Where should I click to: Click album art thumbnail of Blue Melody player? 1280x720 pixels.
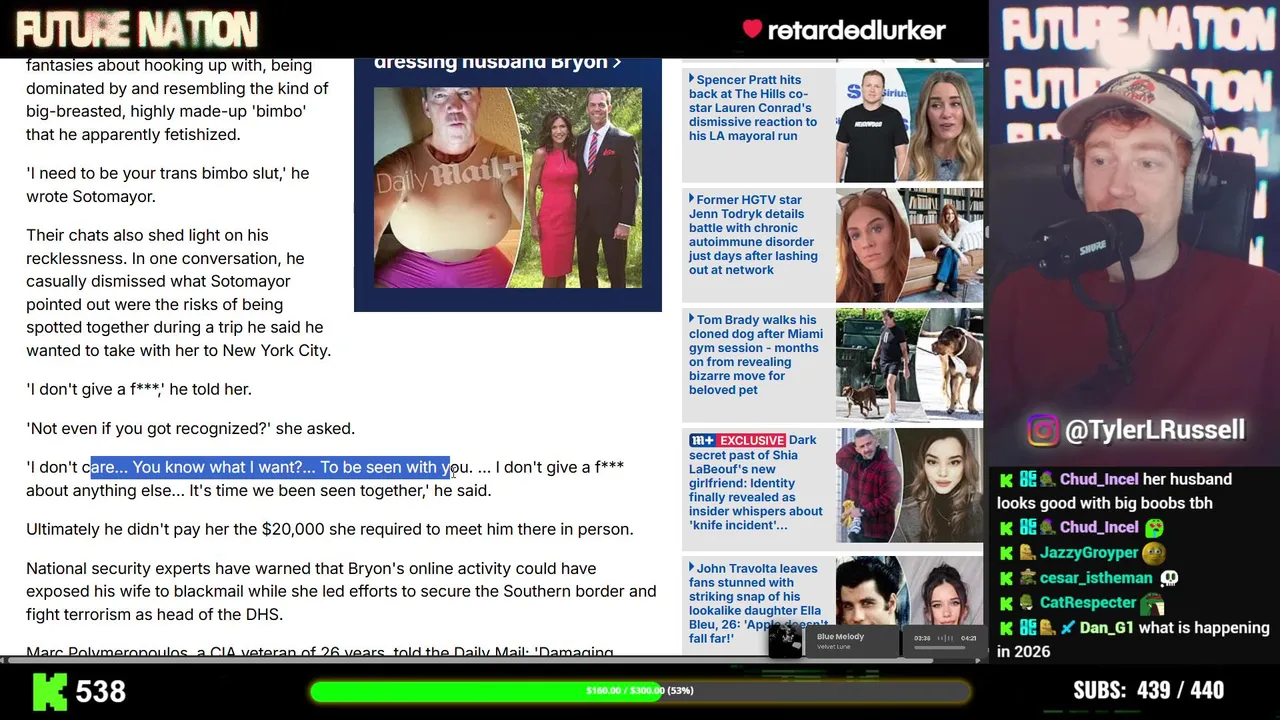[x=785, y=641]
